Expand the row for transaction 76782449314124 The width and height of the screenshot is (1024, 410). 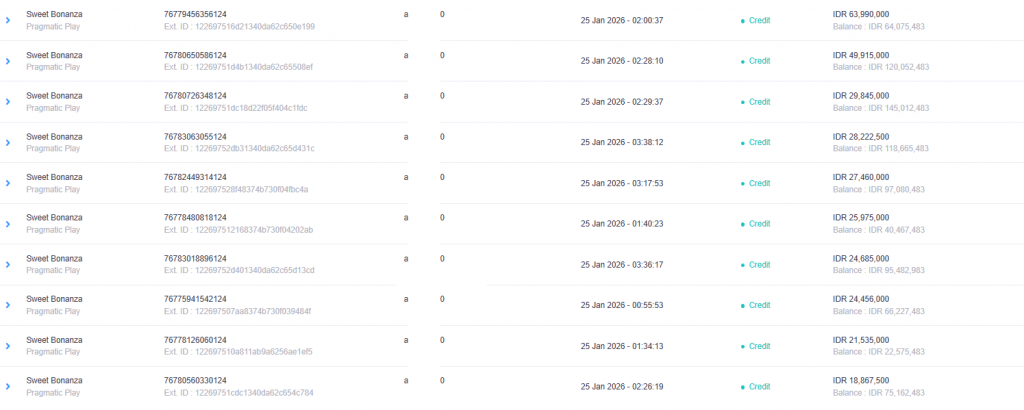(8, 183)
